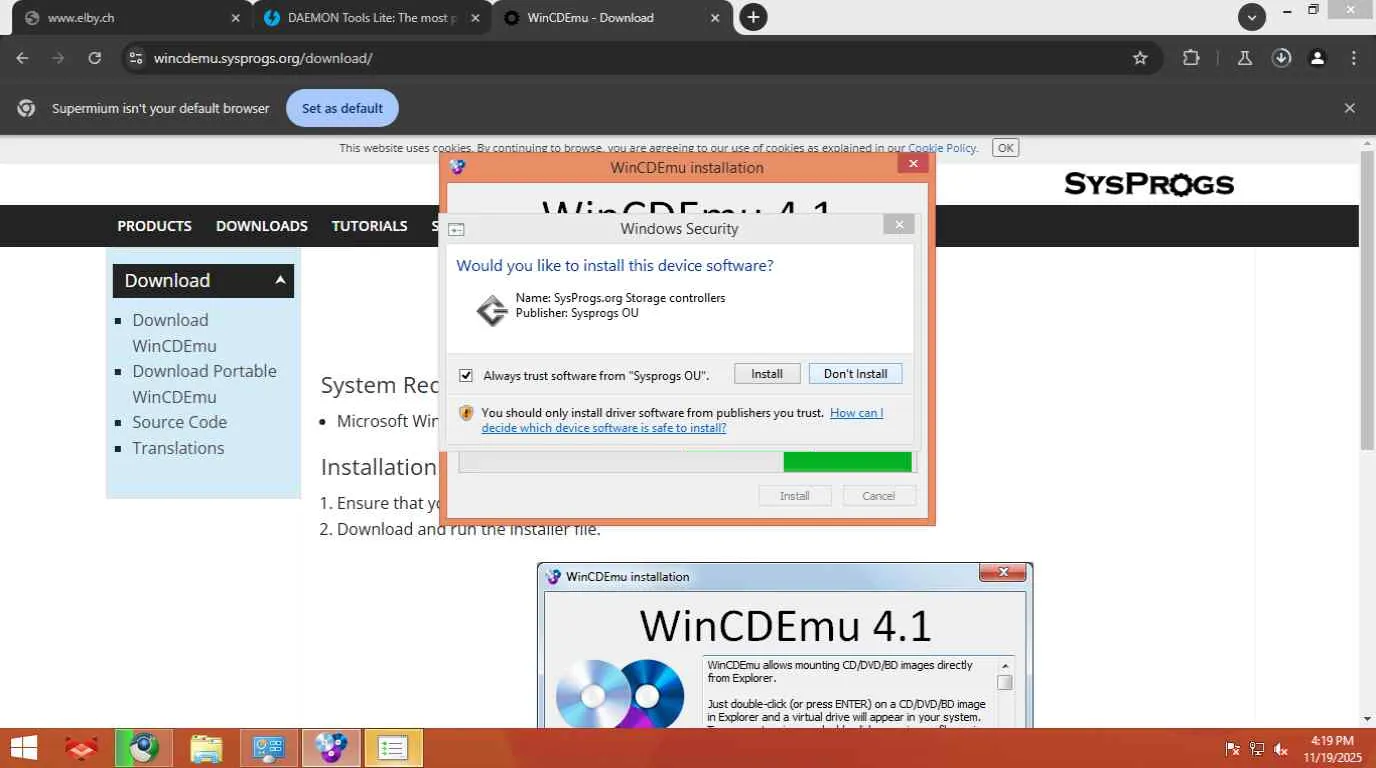Image resolution: width=1376 pixels, height=768 pixels.
Task: Click the scroll-up arrow of the page scrollbar
Action: (x=1367, y=143)
